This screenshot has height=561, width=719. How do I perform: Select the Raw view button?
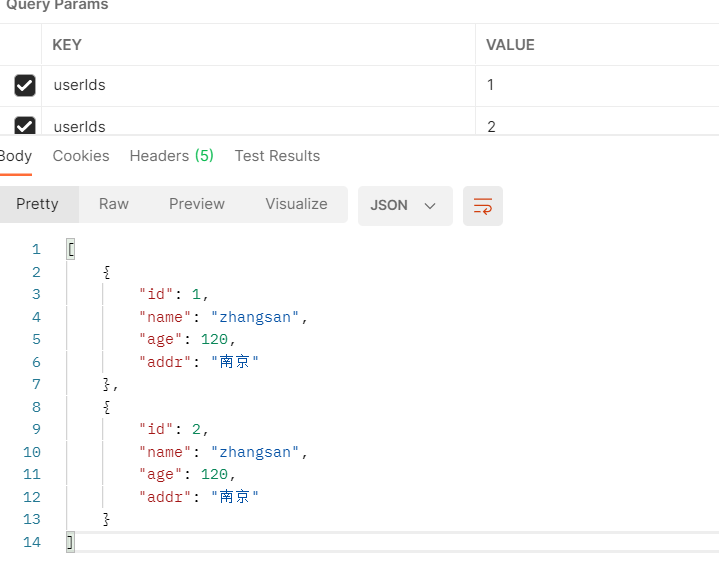pyautogui.click(x=114, y=204)
